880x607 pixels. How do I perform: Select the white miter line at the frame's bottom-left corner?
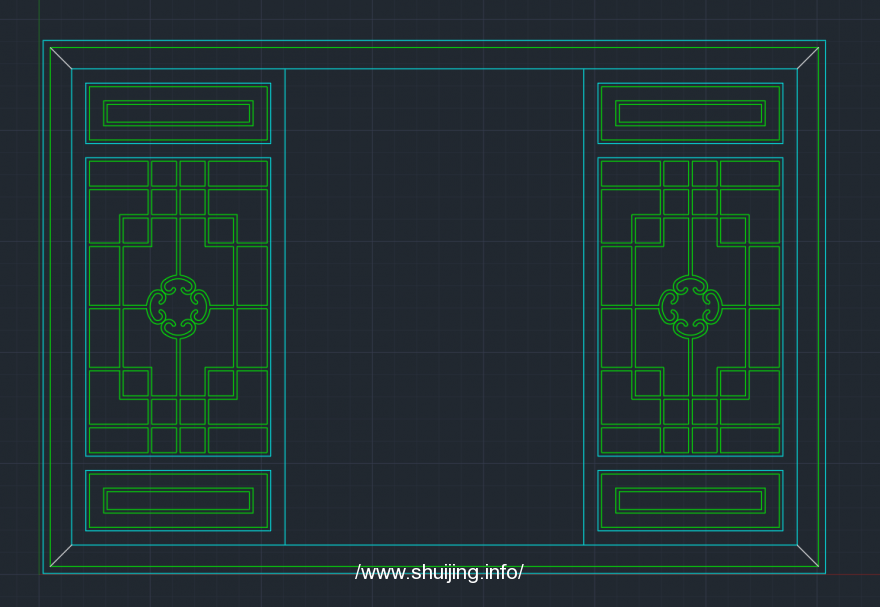(x=61, y=555)
